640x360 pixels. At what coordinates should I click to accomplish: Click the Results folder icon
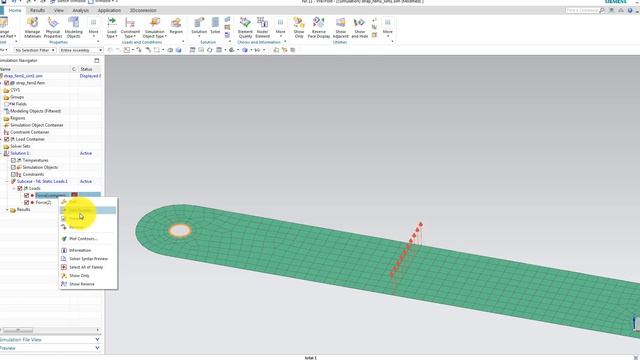(13, 210)
